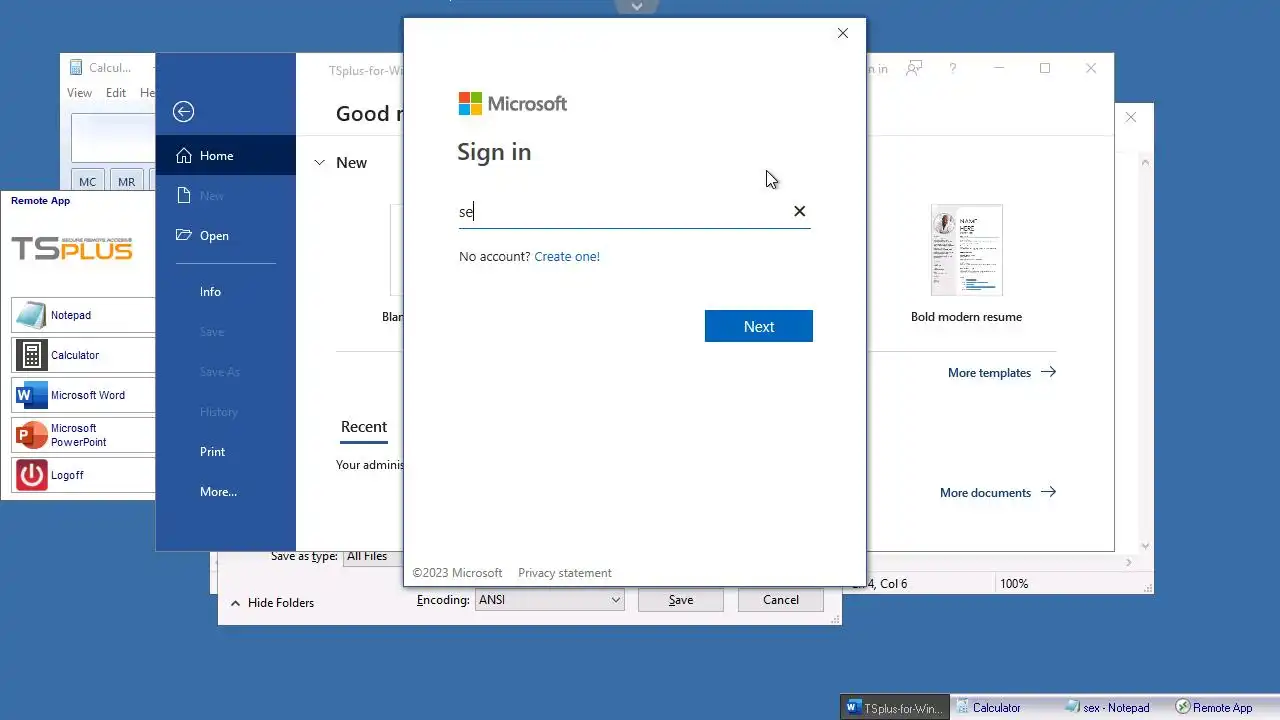Click the Microsoft logo in sign-in dialog
Viewport: 1280px width, 720px height.
point(513,104)
